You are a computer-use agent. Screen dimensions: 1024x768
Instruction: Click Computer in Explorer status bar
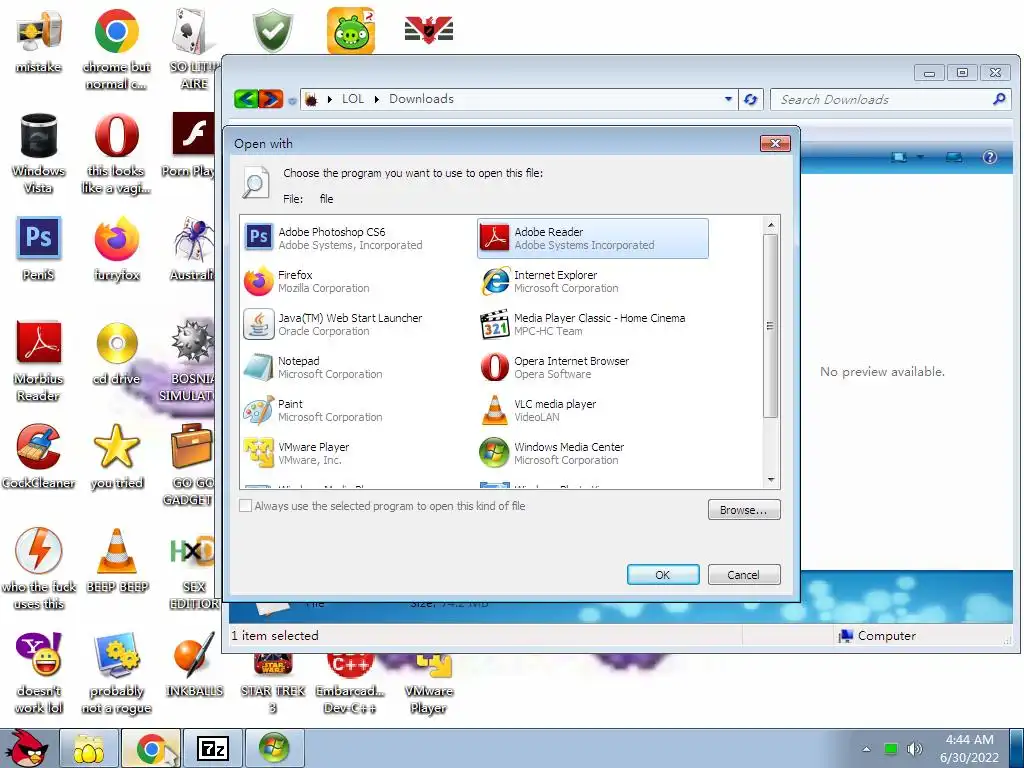tap(877, 635)
